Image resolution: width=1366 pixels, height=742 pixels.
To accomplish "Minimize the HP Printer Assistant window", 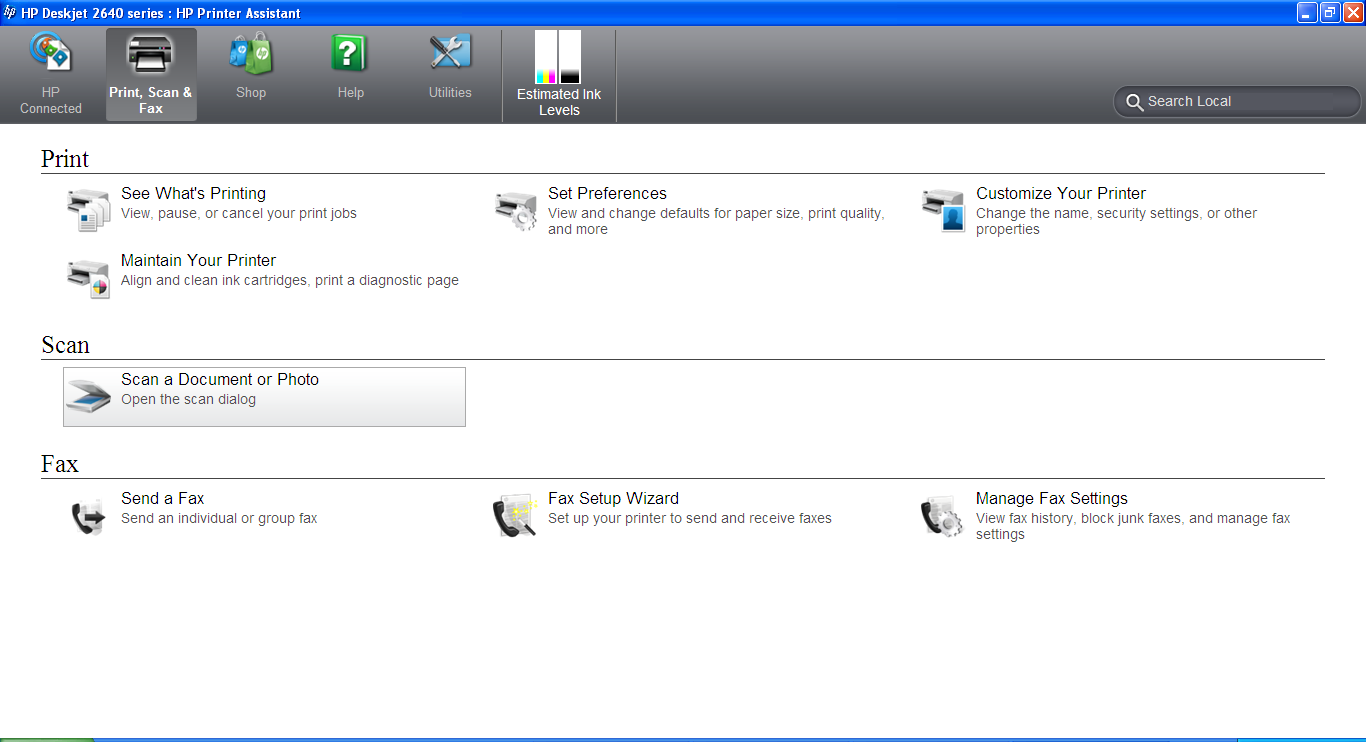I will coord(1307,13).
